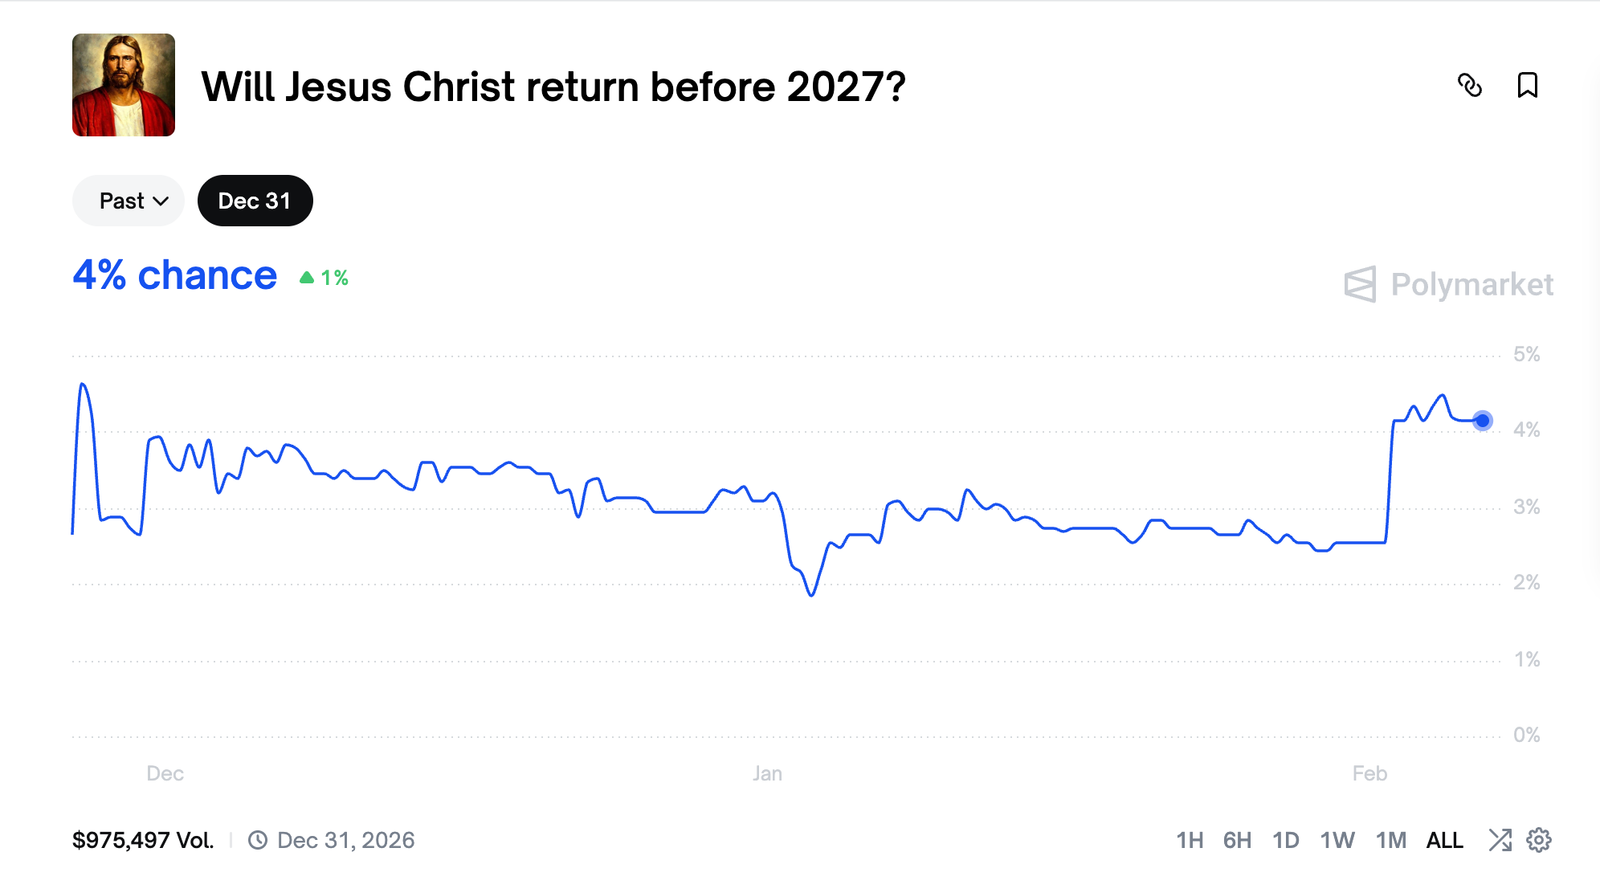
Task: Copy the market link using chain icon
Action: 1470,87
